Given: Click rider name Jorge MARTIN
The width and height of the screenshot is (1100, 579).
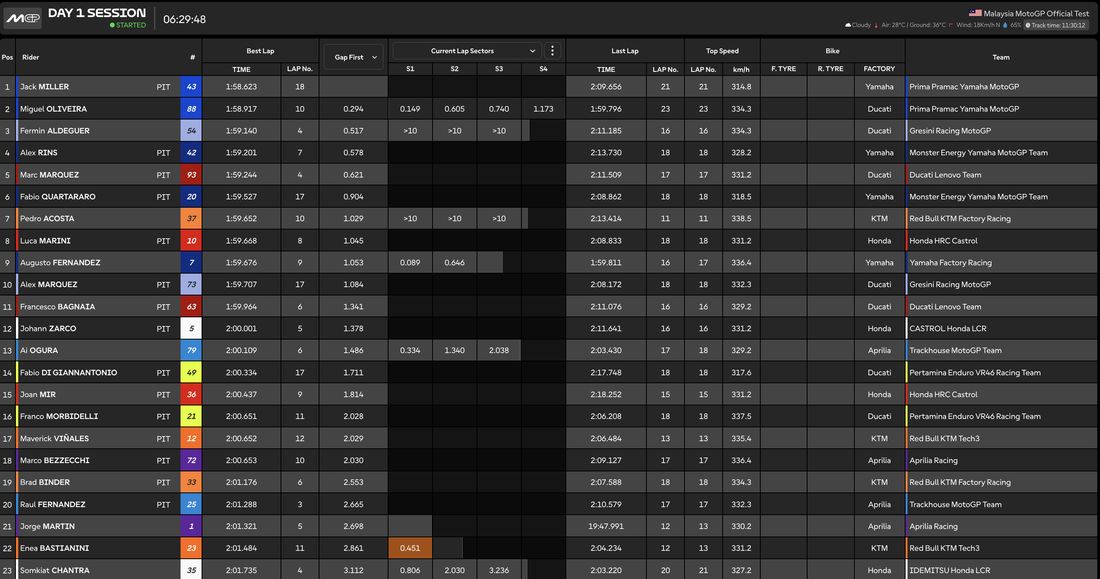Looking at the screenshot, I should pyautogui.click(x=47, y=526).
